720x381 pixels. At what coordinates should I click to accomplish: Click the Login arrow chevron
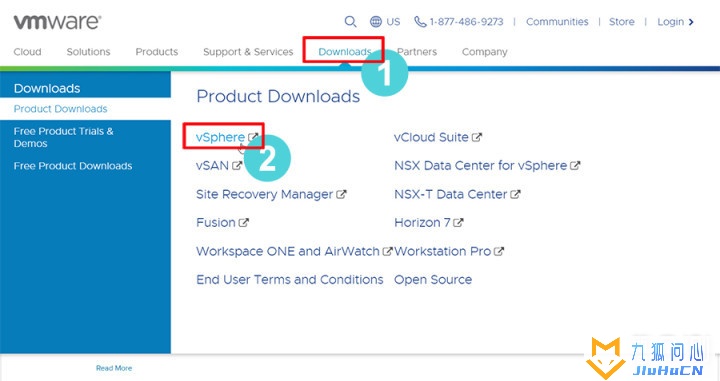point(692,22)
